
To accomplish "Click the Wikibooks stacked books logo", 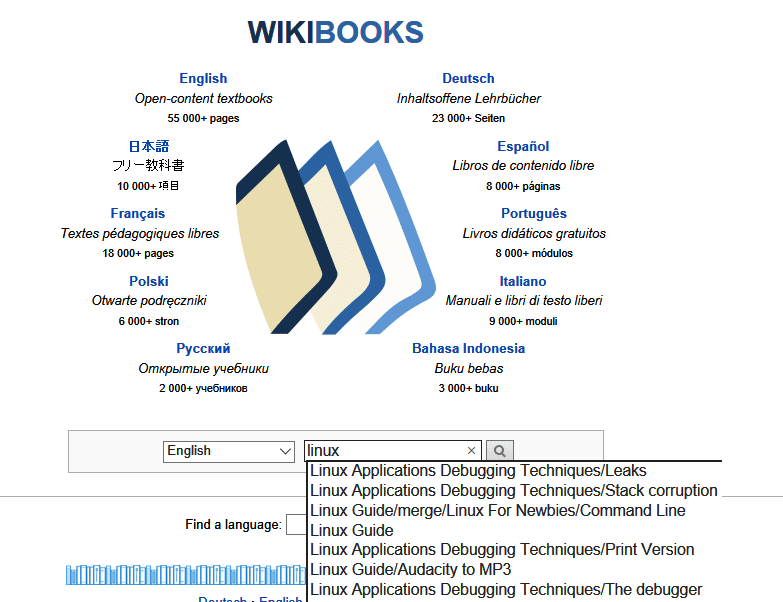I will coord(336,237).
